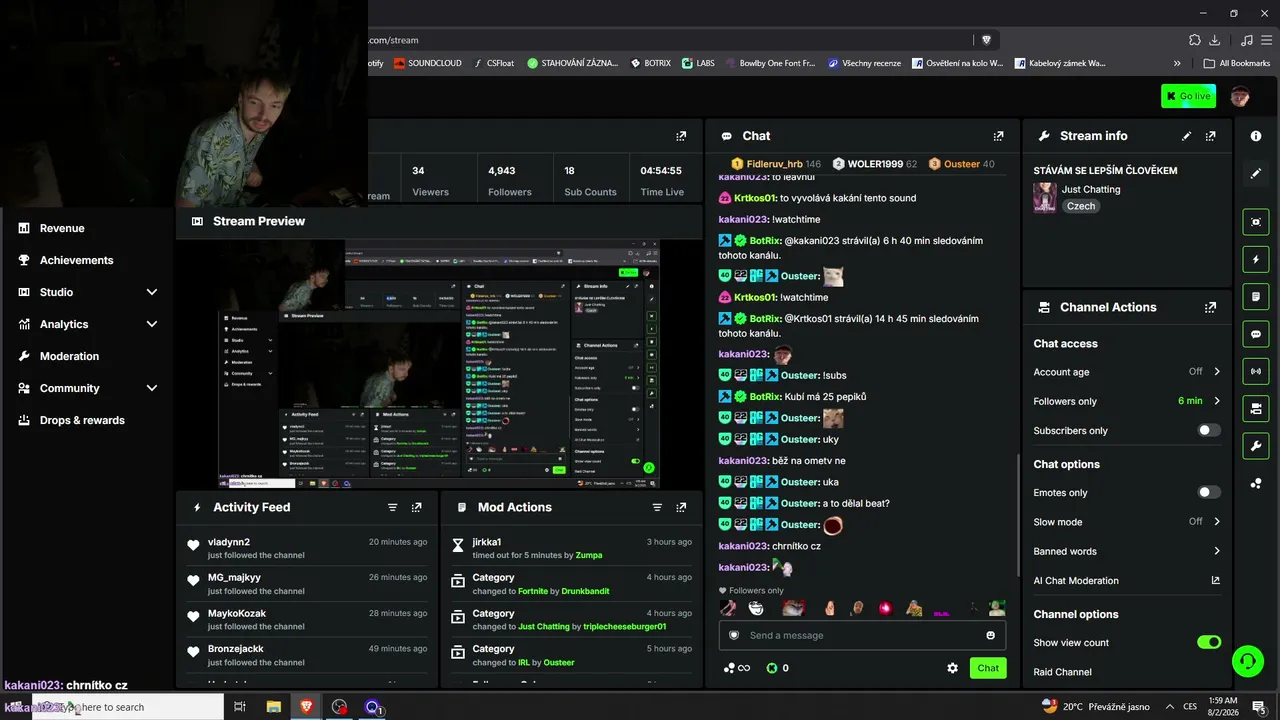Open the emoji picker in message box
This screenshot has width=1280, height=720.
pyautogui.click(x=991, y=635)
